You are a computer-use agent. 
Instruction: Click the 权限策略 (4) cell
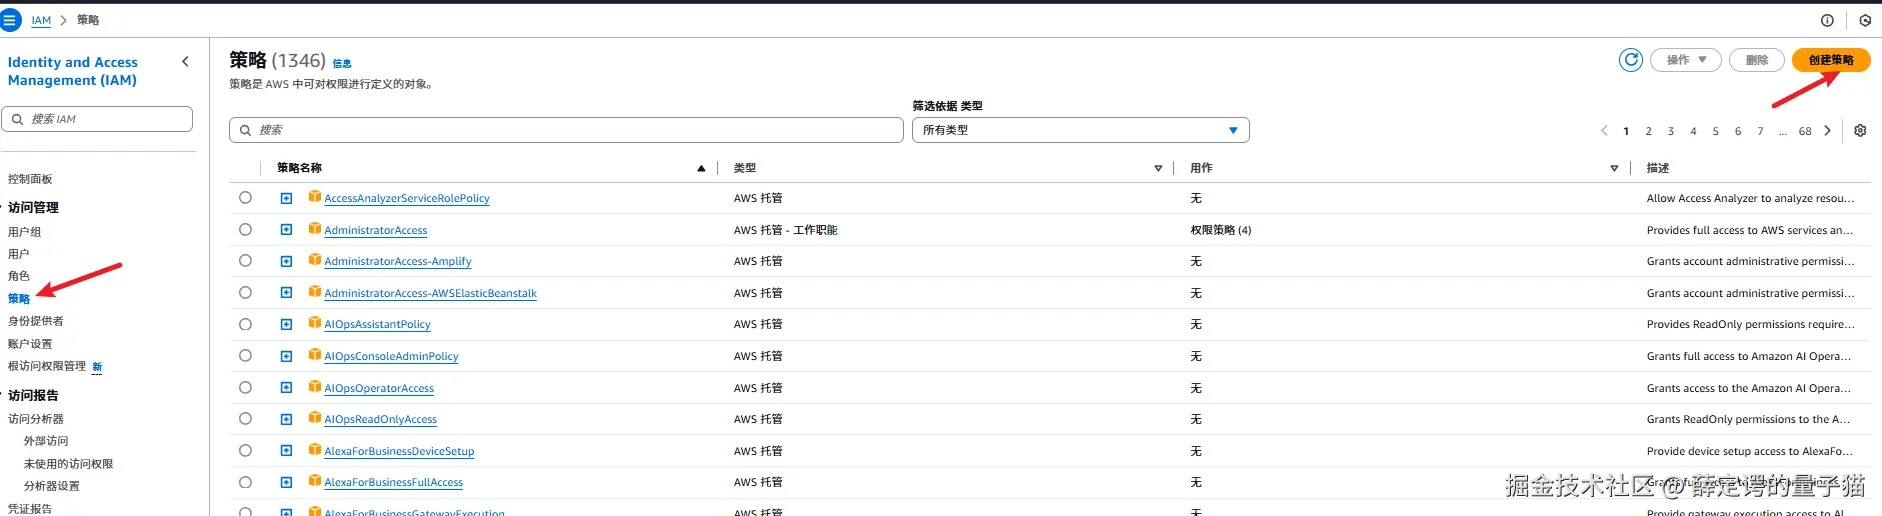point(1220,230)
